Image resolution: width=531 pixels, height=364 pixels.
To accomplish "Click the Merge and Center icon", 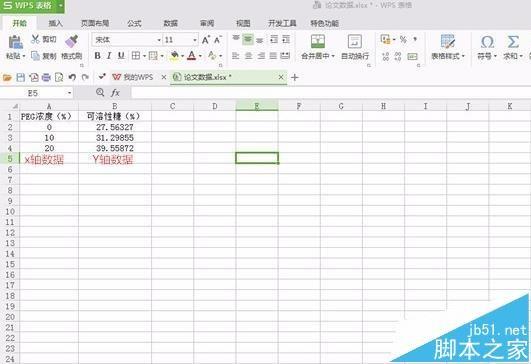I will (318, 41).
